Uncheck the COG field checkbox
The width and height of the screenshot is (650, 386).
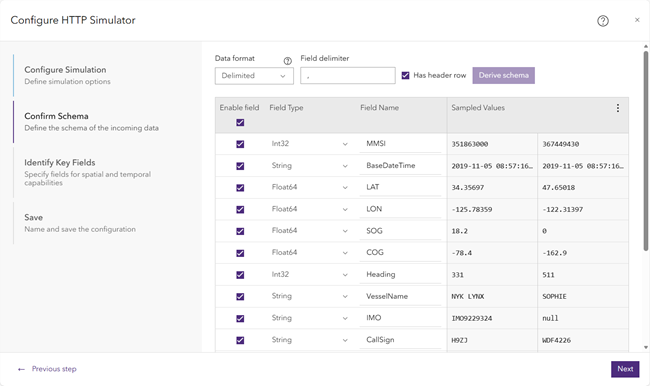(240, 253)
